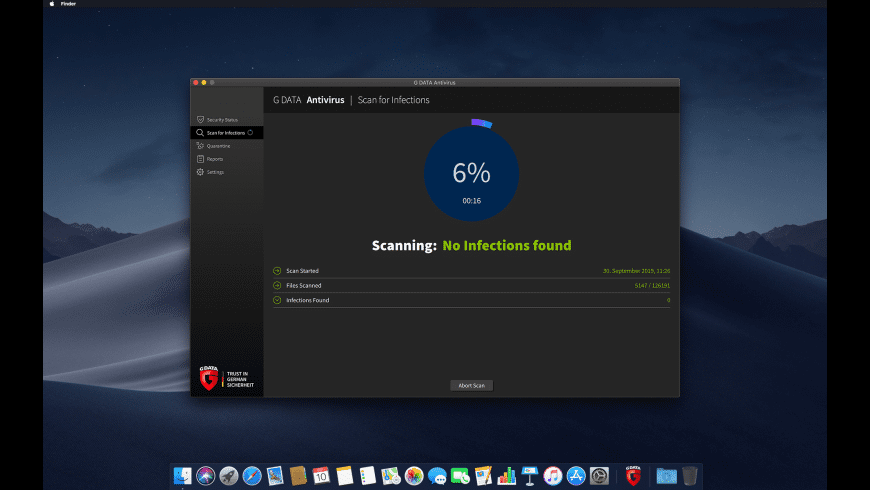The width and height of the screenshot is (870, 490).
Task: Click the G DATA shield logo in sidebar
Action: point(209,378)
